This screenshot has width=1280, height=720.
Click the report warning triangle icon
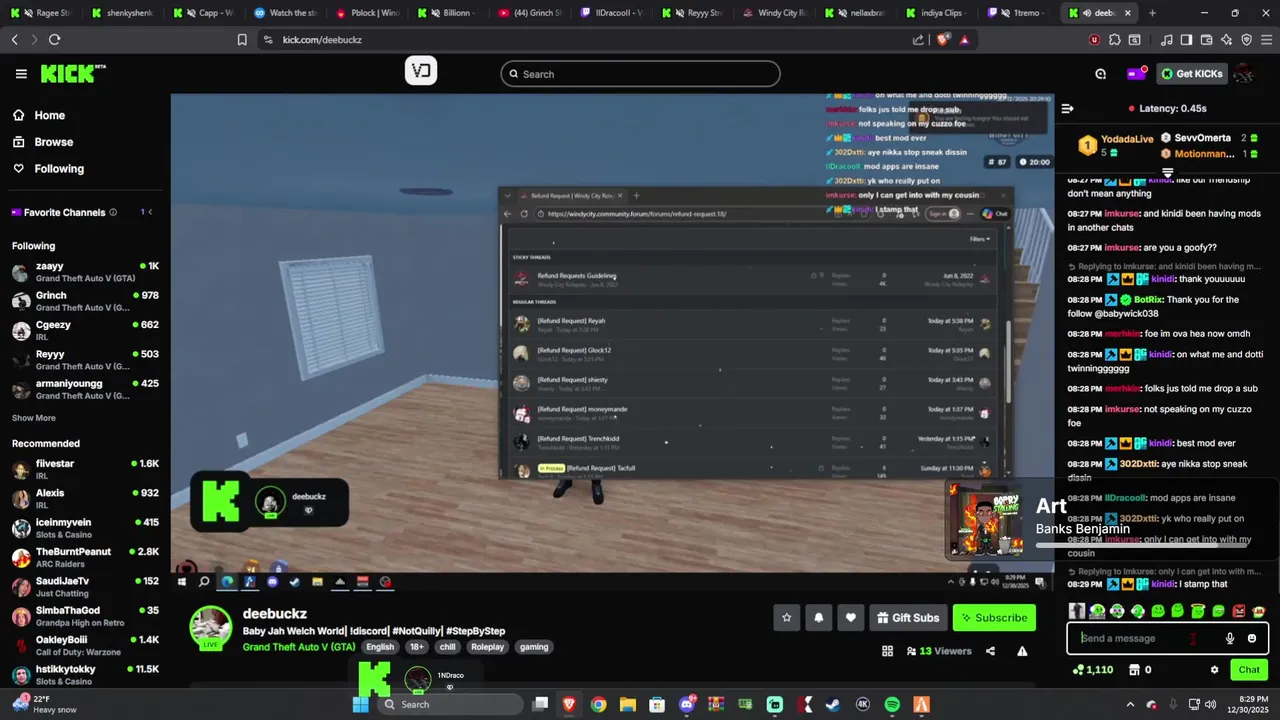click(1022, 651)
